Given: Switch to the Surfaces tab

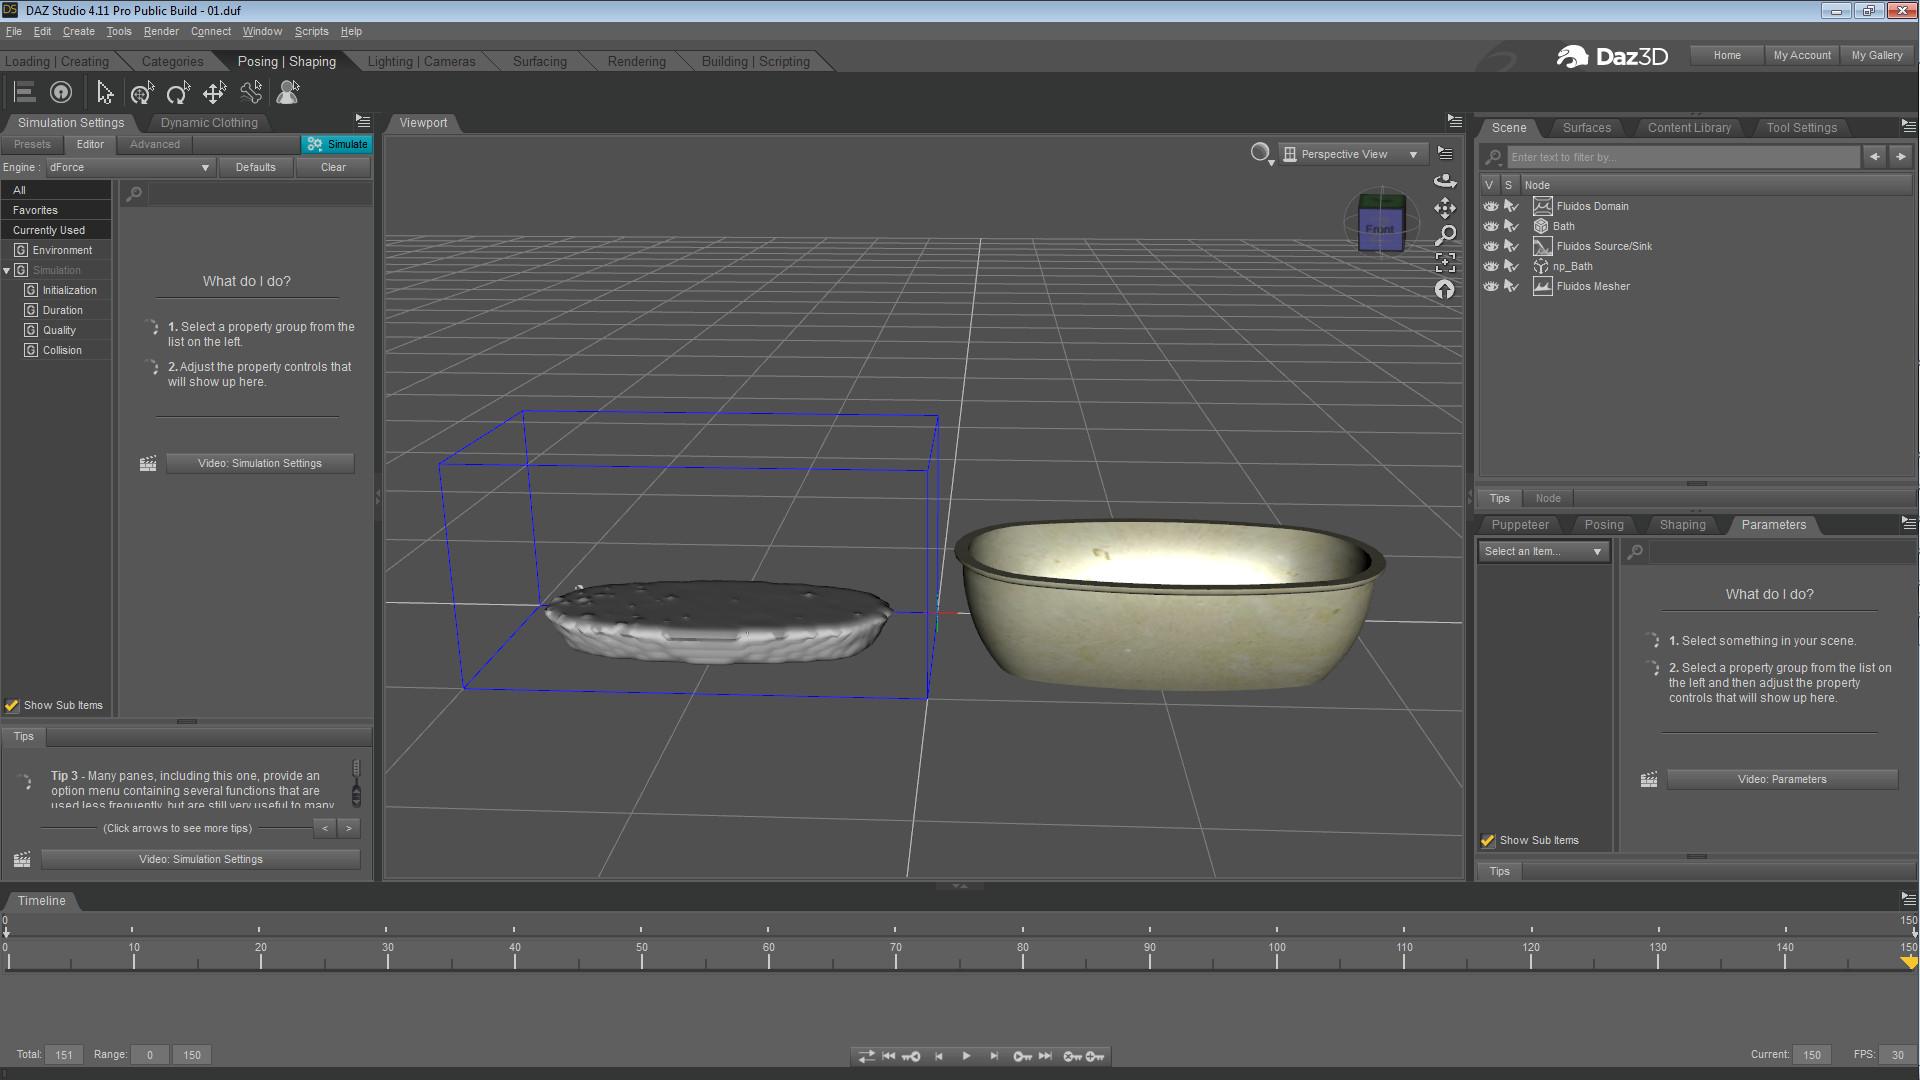Looking at the screenshot, I should coord(1586,128).
